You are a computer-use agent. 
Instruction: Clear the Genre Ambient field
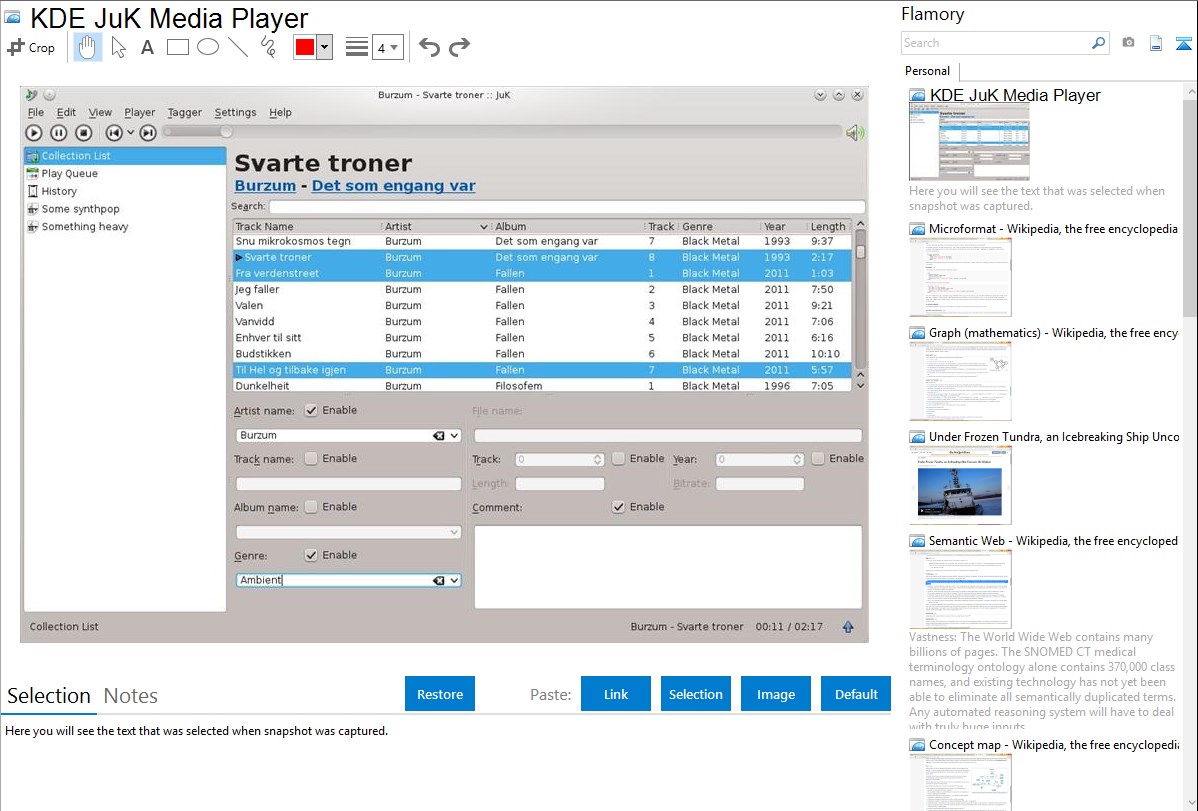439,581
